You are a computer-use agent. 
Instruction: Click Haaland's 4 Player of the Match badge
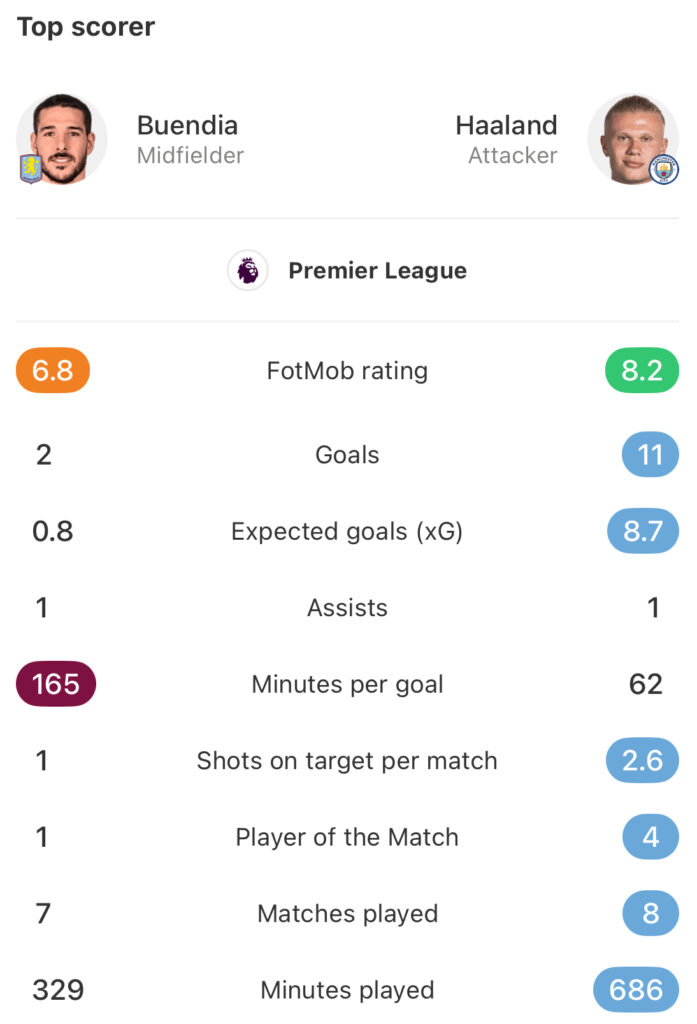point(650,837)
